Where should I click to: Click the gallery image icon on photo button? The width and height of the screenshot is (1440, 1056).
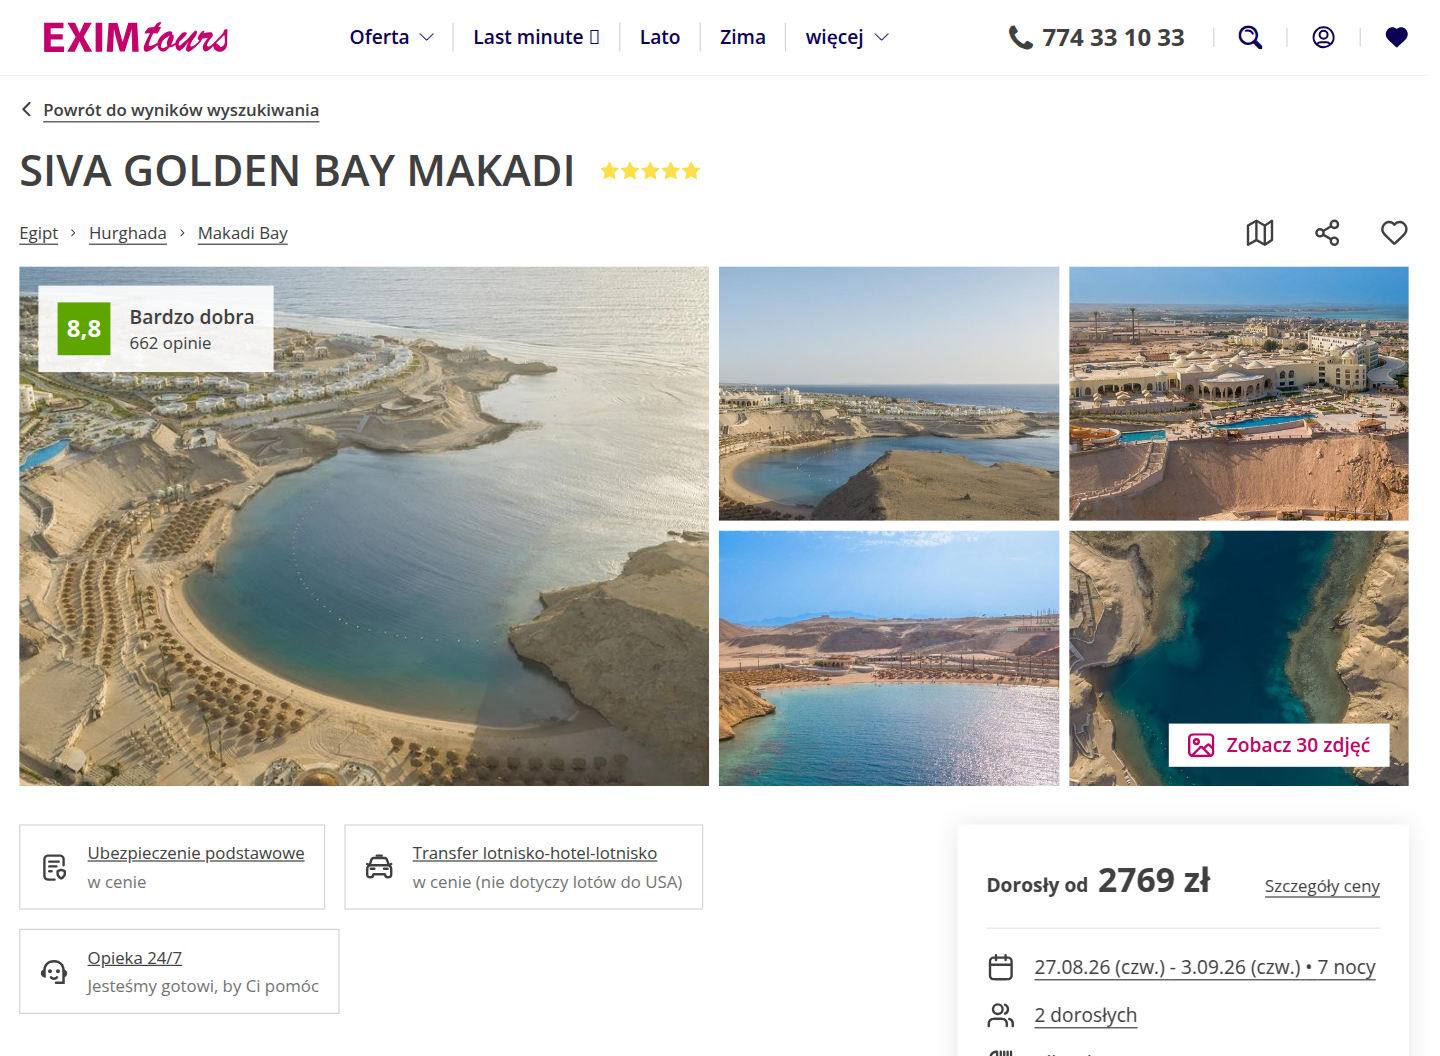pyautogui.click(x=1201, y=745)
